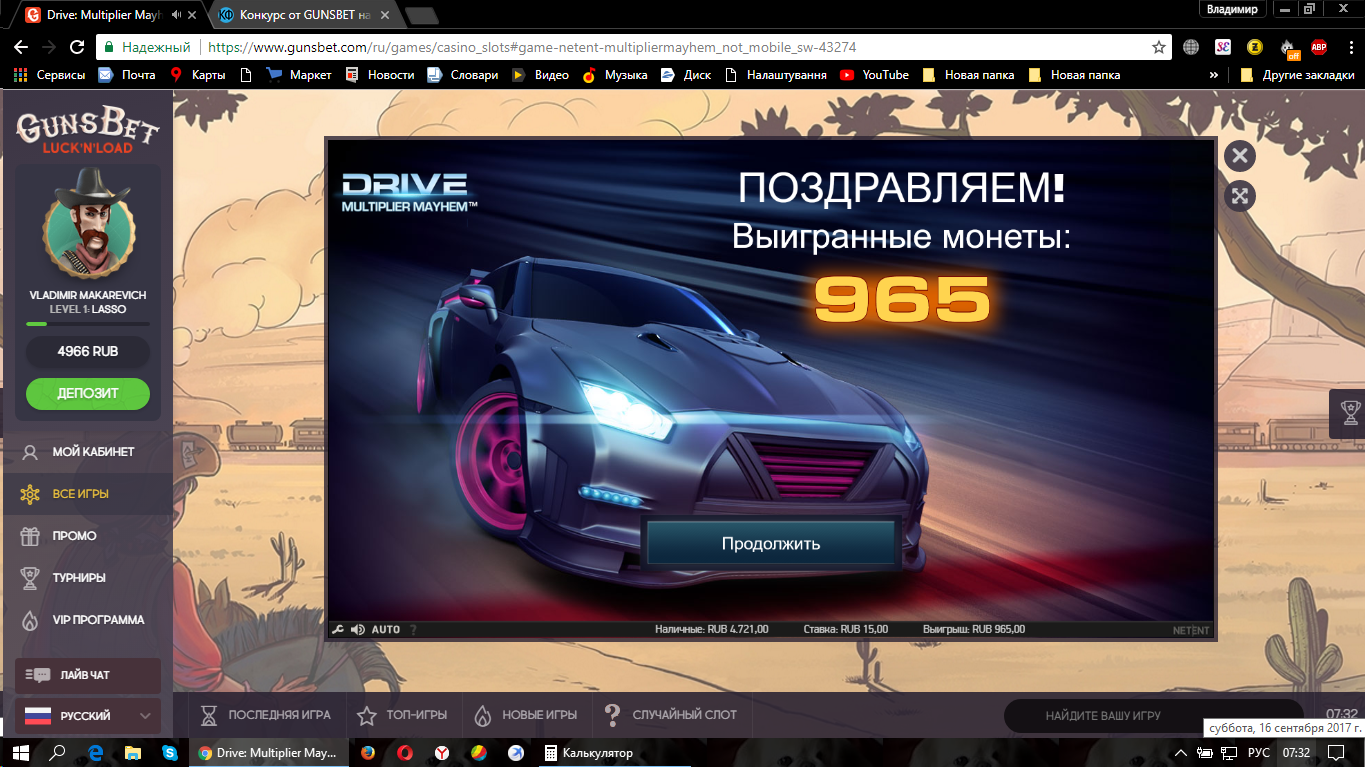Reload the page
Screen dimensions: 1365x767
pos(77,47)
